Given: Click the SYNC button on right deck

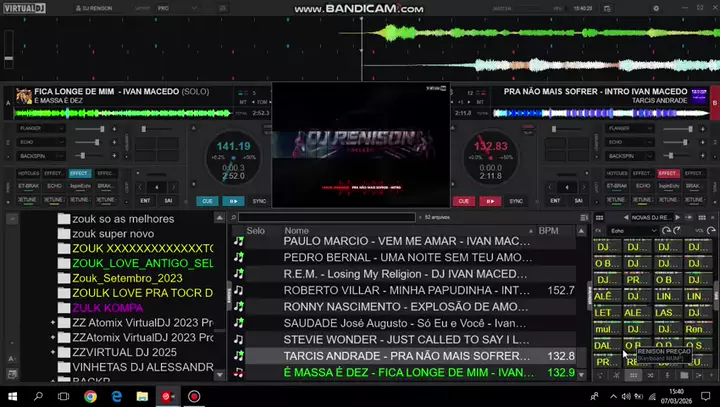Looking at the screenshot, I should (x=516, y=201).
